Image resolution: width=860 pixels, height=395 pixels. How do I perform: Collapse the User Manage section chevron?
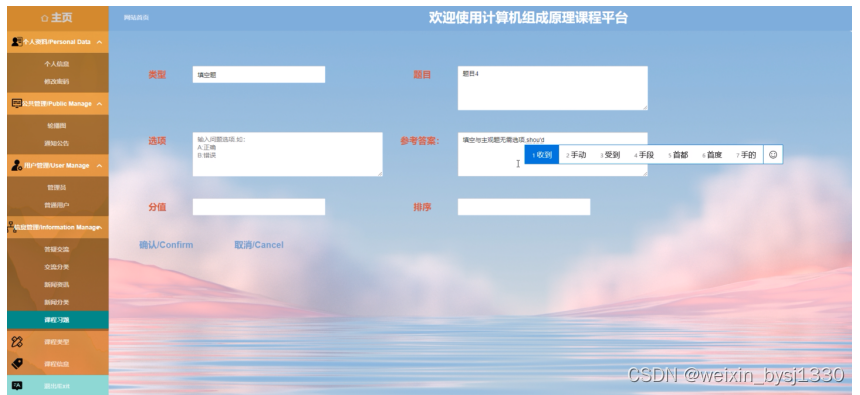point(99,165)
